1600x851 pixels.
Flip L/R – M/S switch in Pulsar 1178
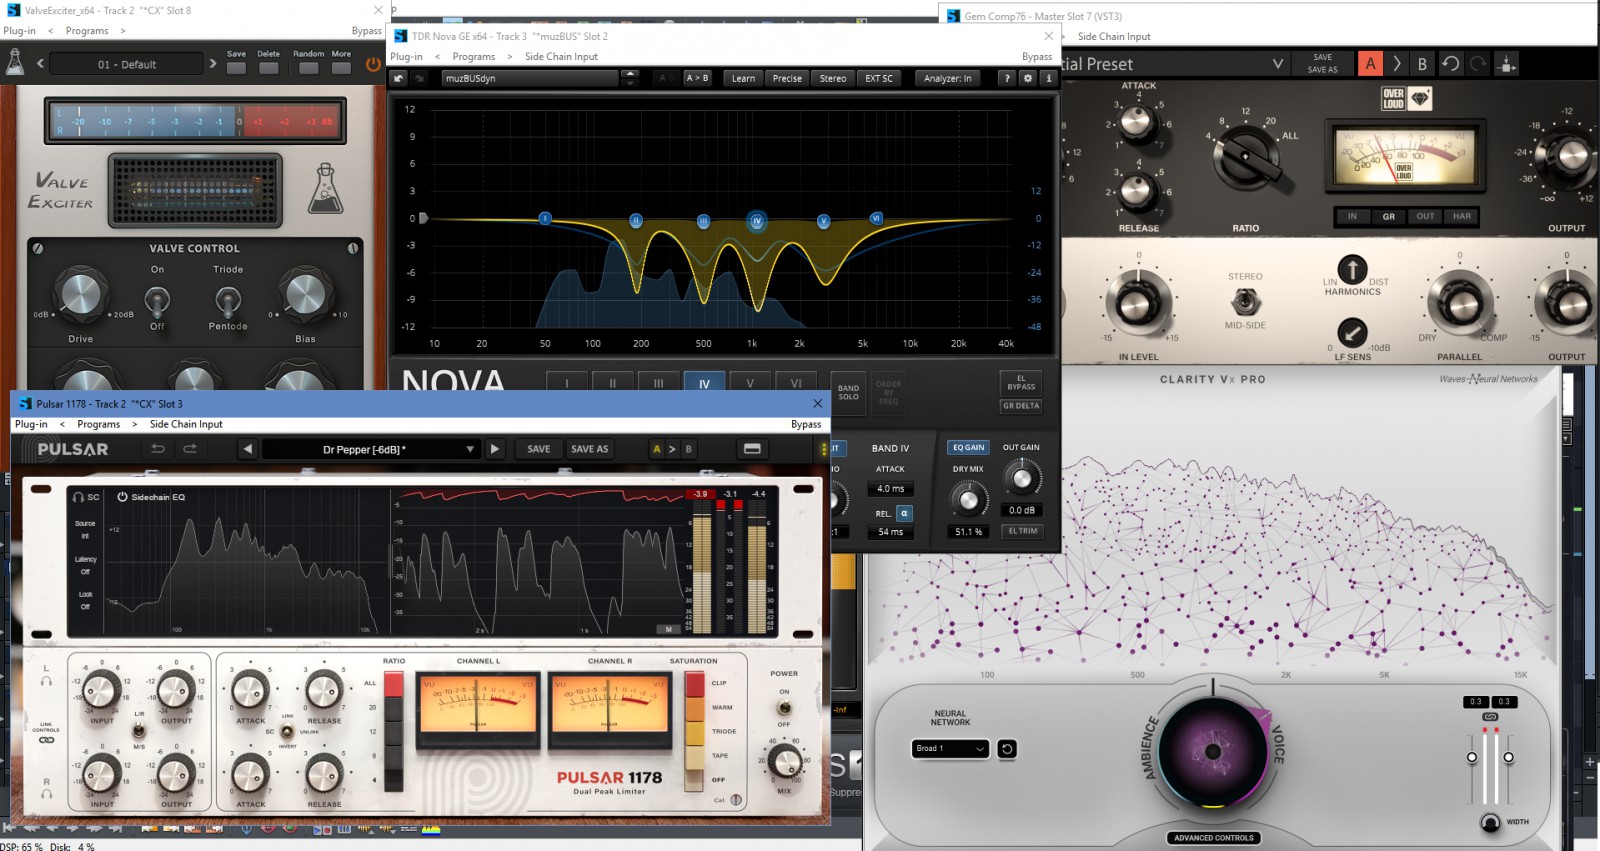139,731
